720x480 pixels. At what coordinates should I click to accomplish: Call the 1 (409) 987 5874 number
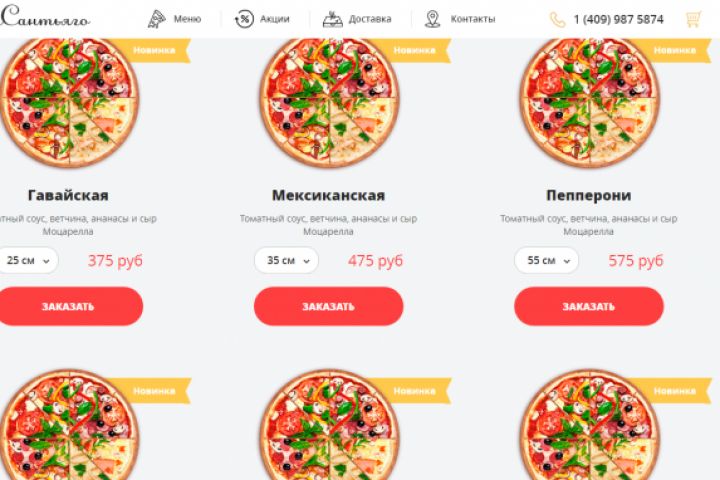pos(618,20)
